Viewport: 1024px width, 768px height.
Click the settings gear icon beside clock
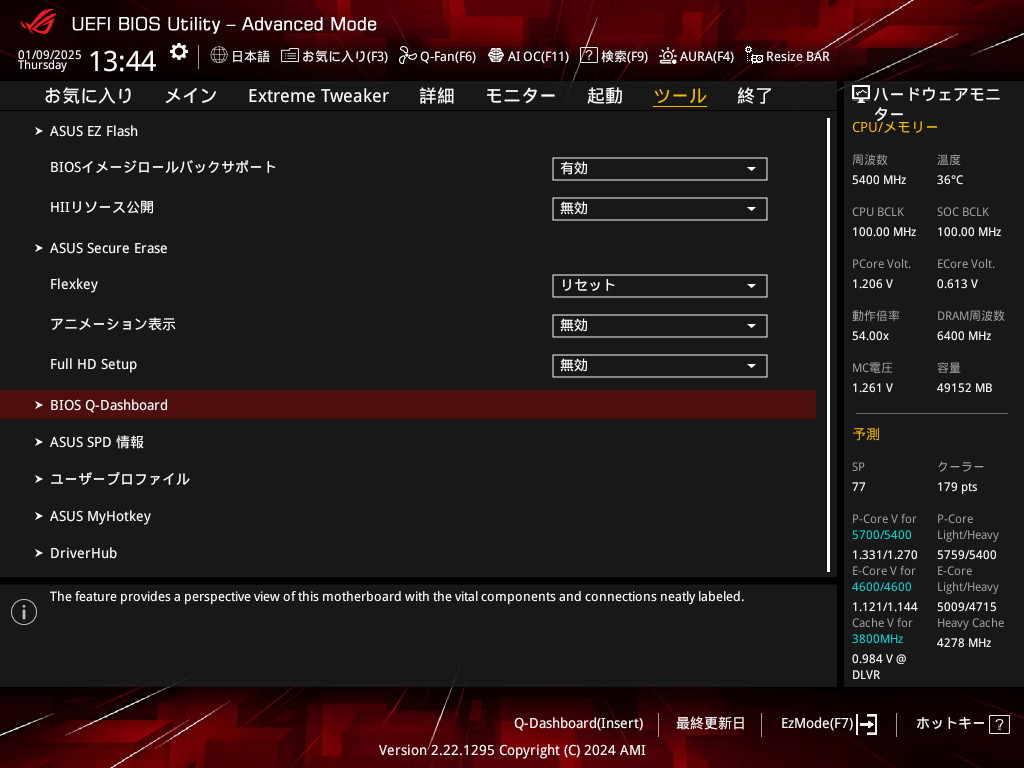[178, 52]
